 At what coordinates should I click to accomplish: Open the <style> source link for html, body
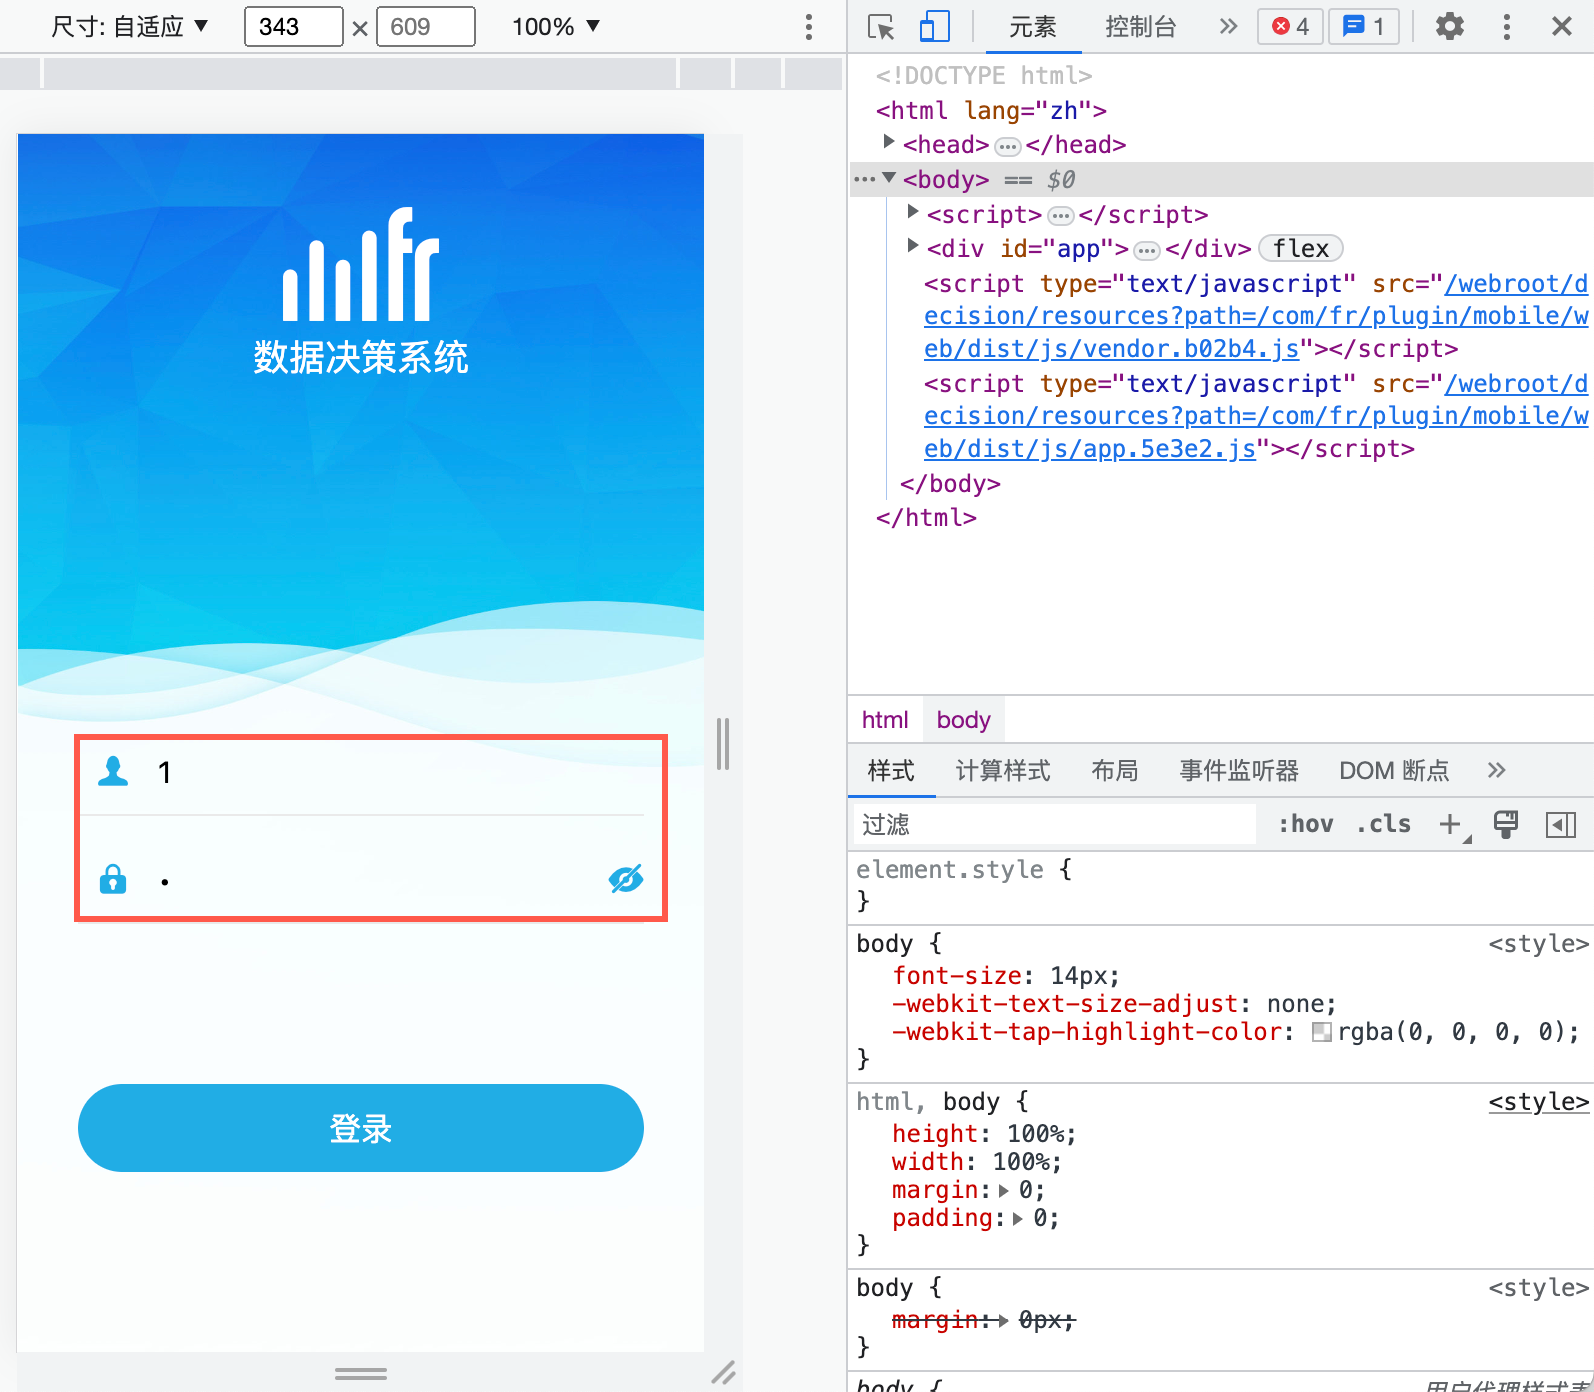[x=1538, y=1102]
